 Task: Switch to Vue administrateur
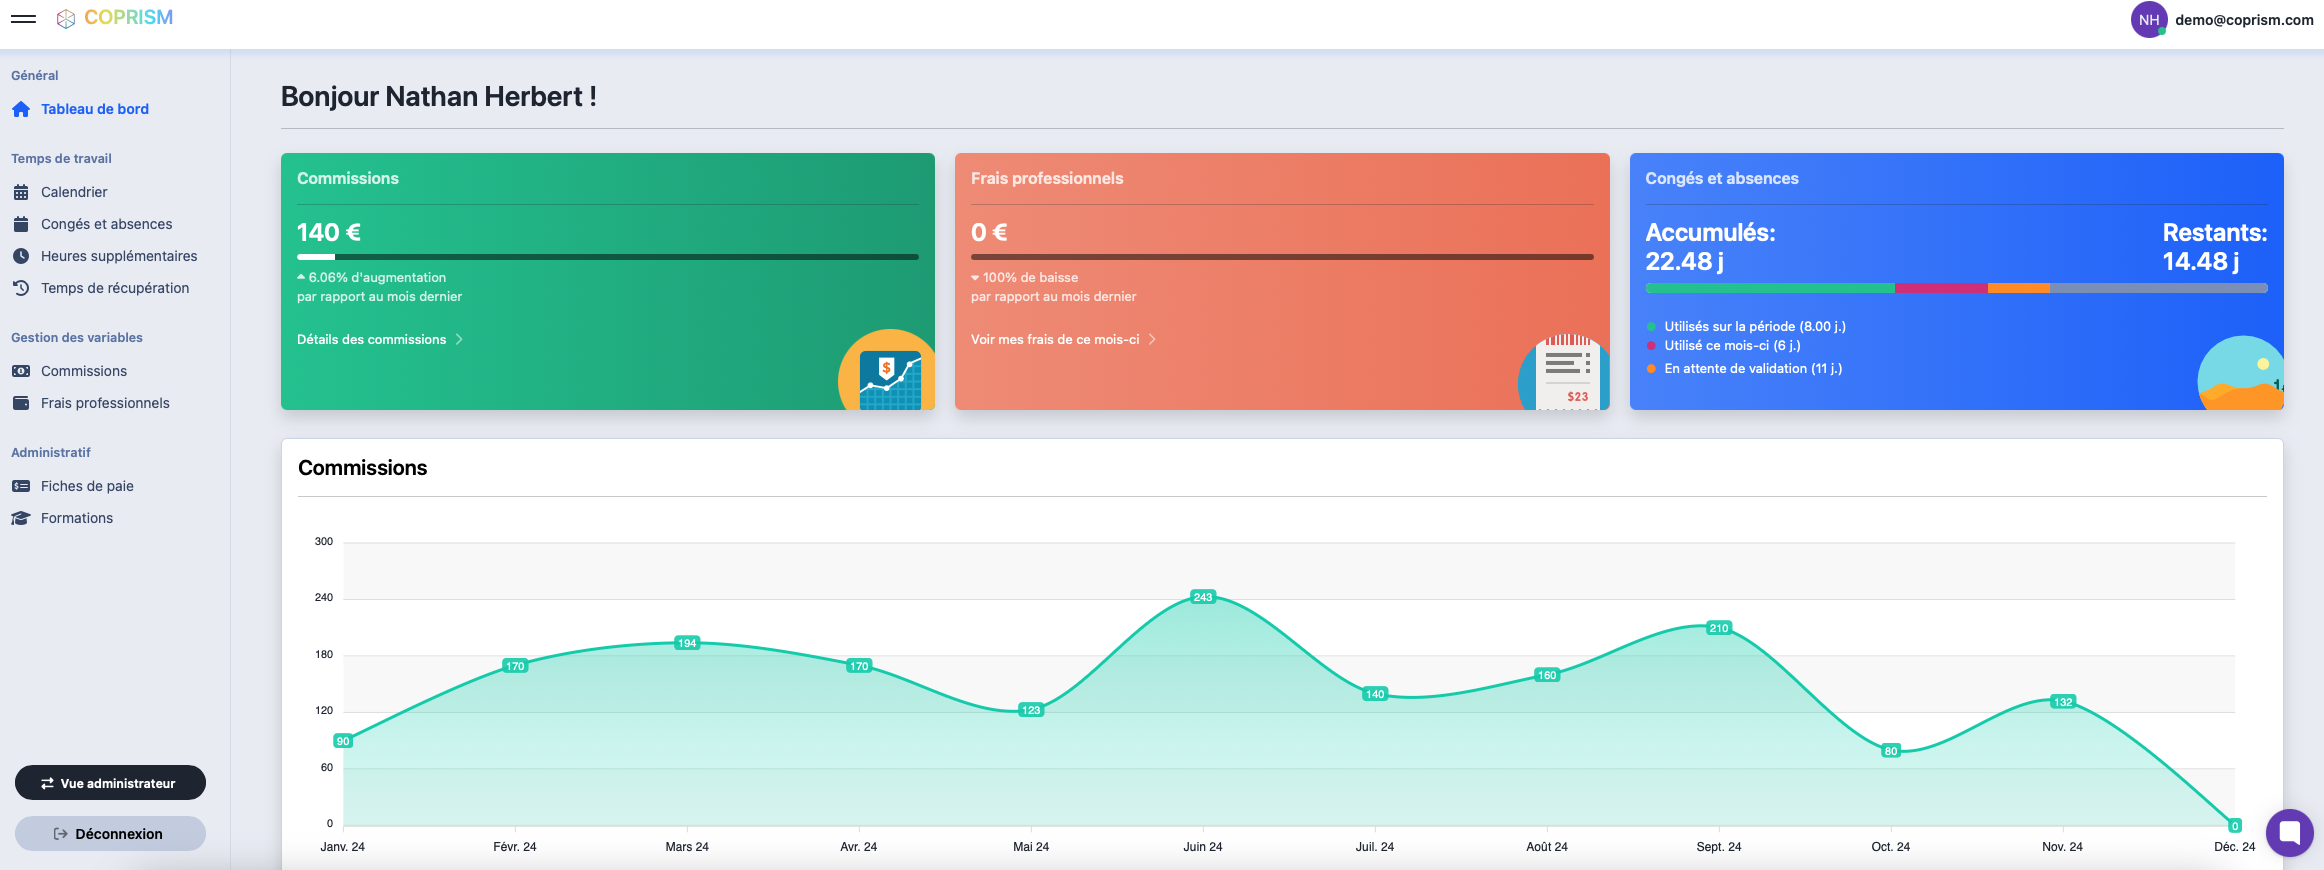point(110,783)
